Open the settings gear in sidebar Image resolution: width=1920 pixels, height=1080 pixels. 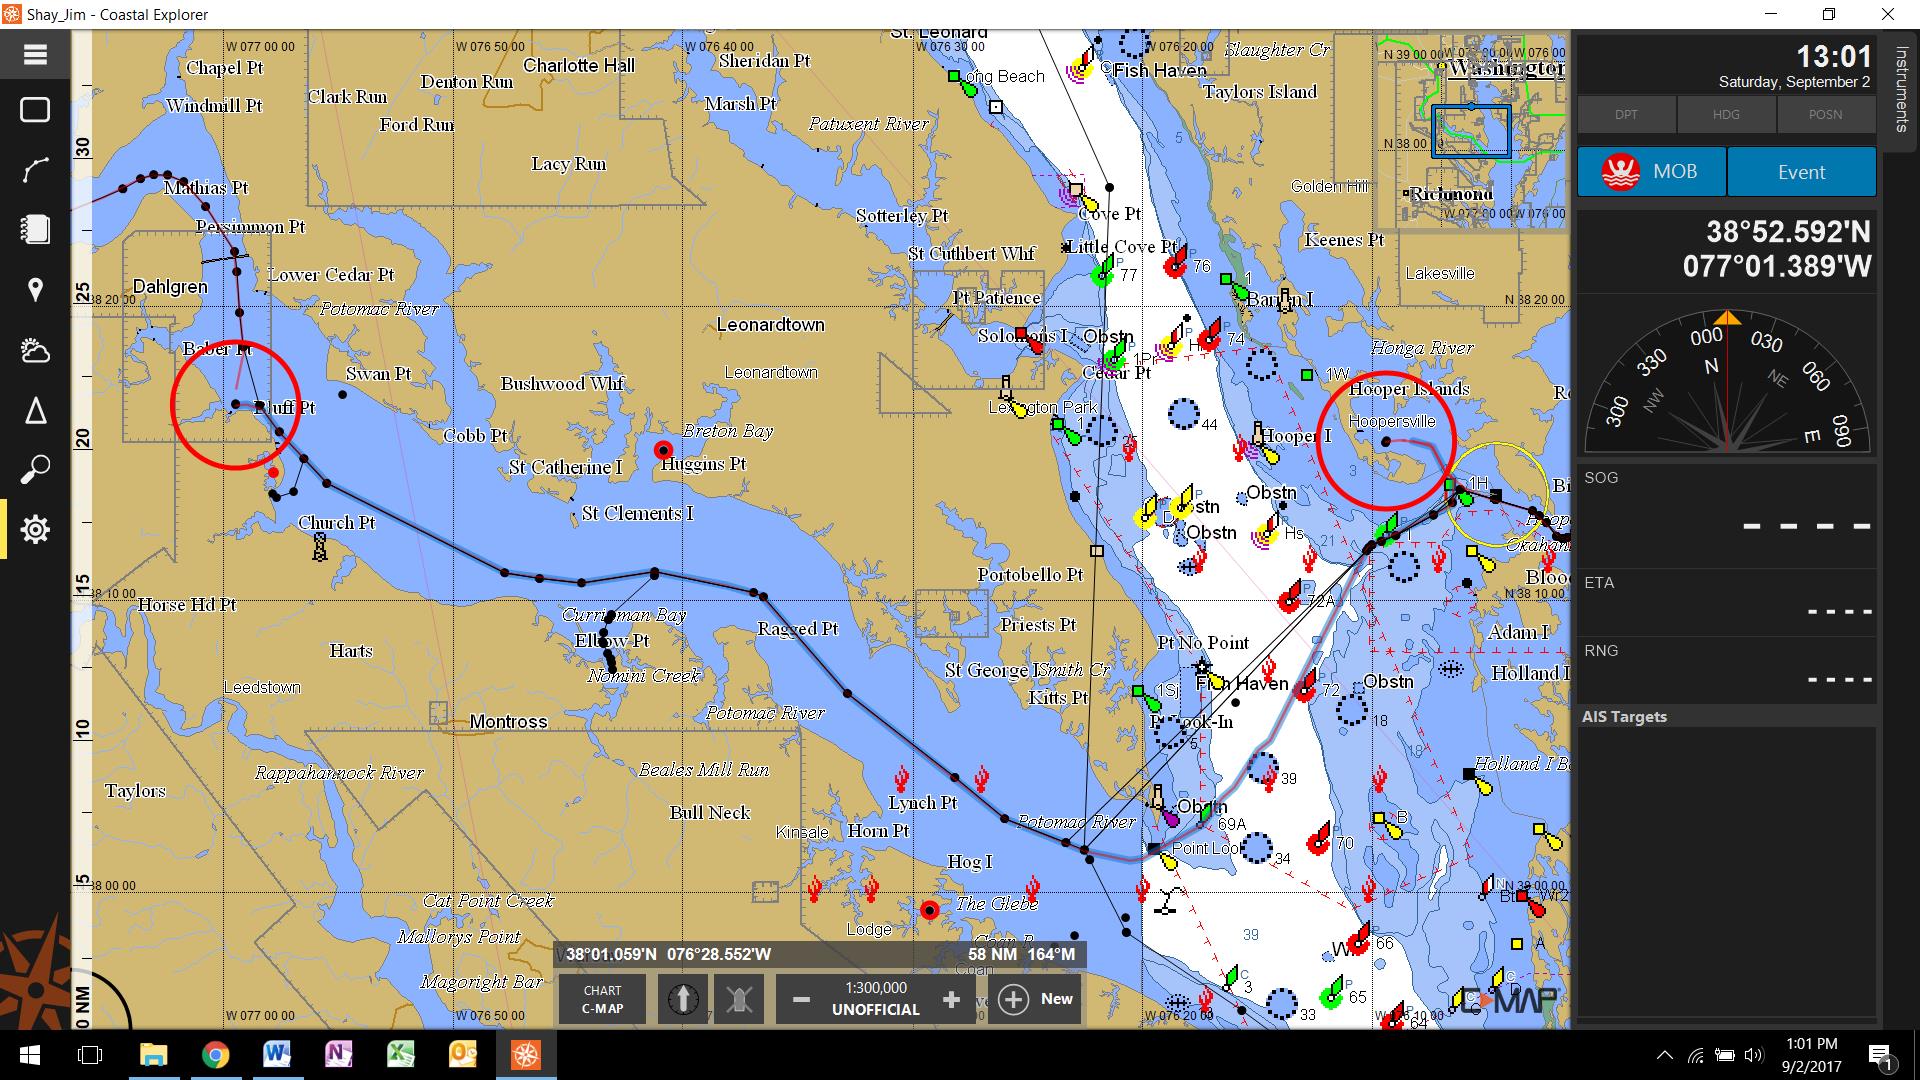(x=35, y=529)
